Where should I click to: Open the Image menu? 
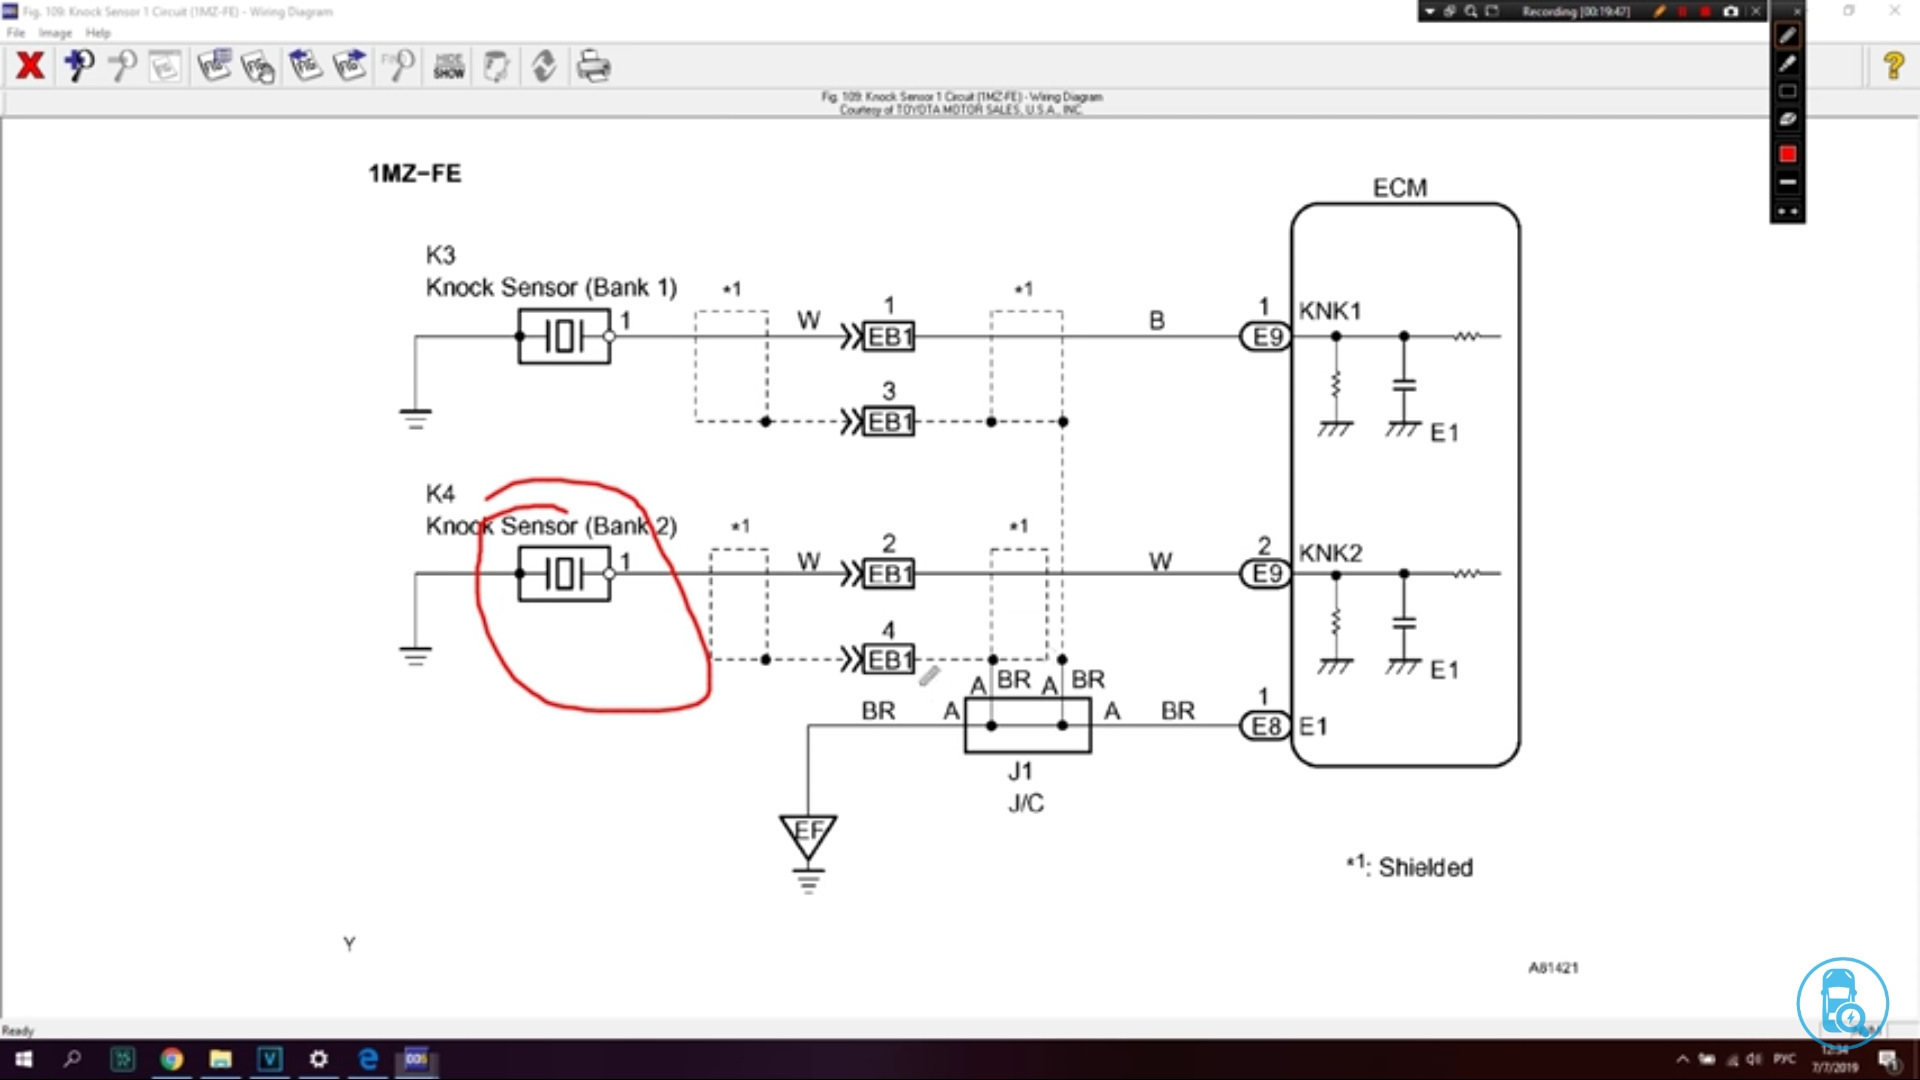55,33
